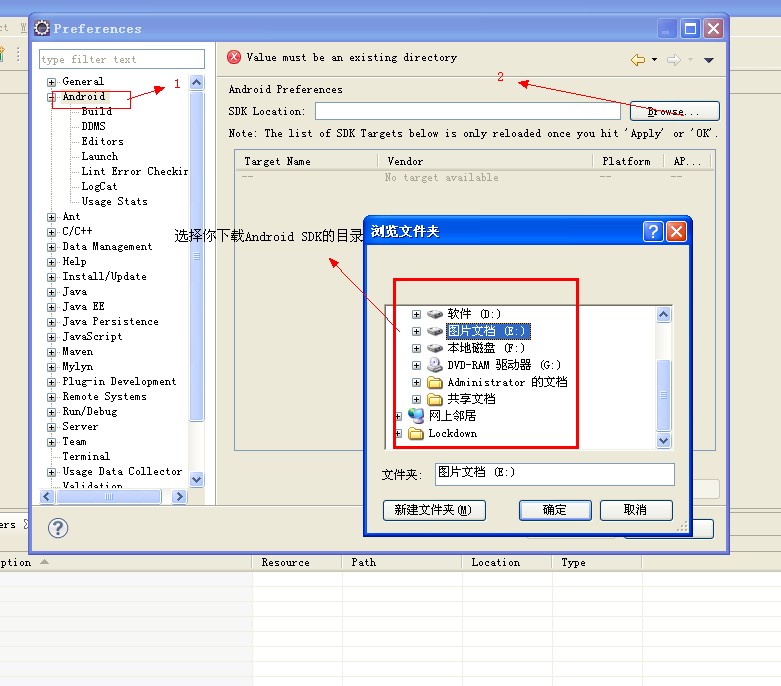Click the type filter text search field
Image resolution: width=781 pixels, height=686 pixels.
(122, 59)
